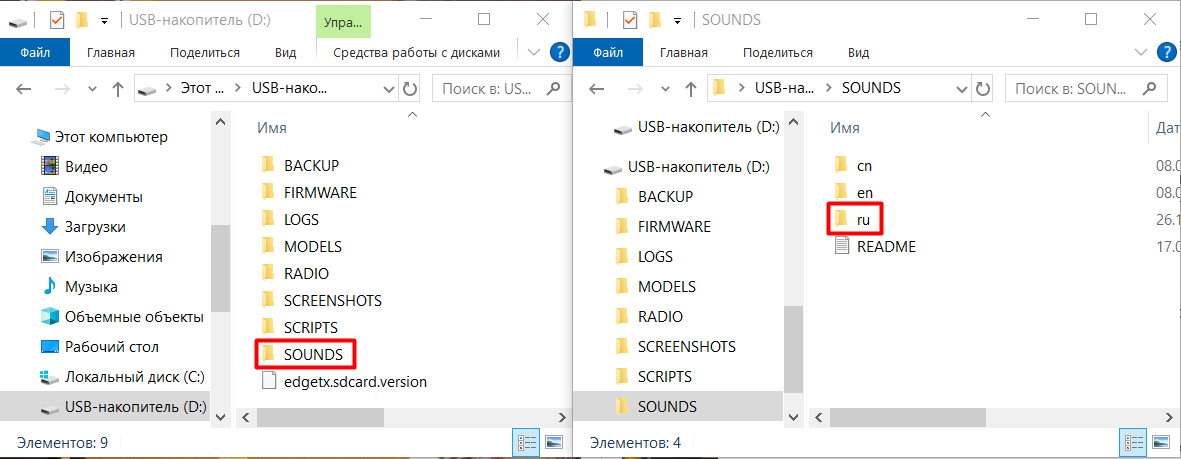This screenshot has width=1181, height=459.
Task: Open Средства работы с дисками tab
Action: [x=416, y=53]
